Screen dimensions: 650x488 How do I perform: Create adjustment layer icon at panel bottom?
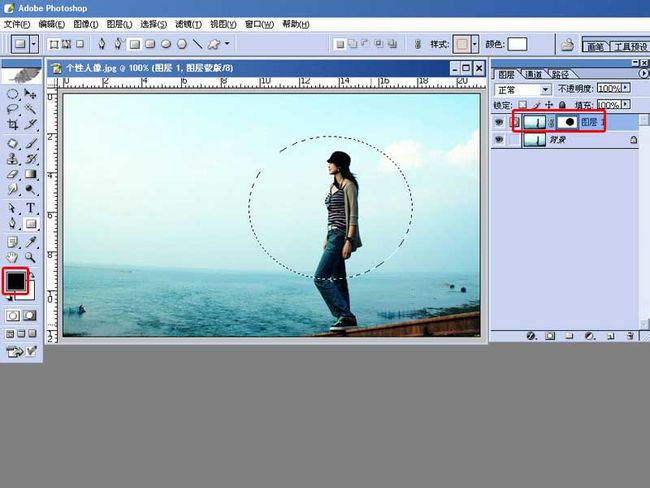[x=589, y=336]
